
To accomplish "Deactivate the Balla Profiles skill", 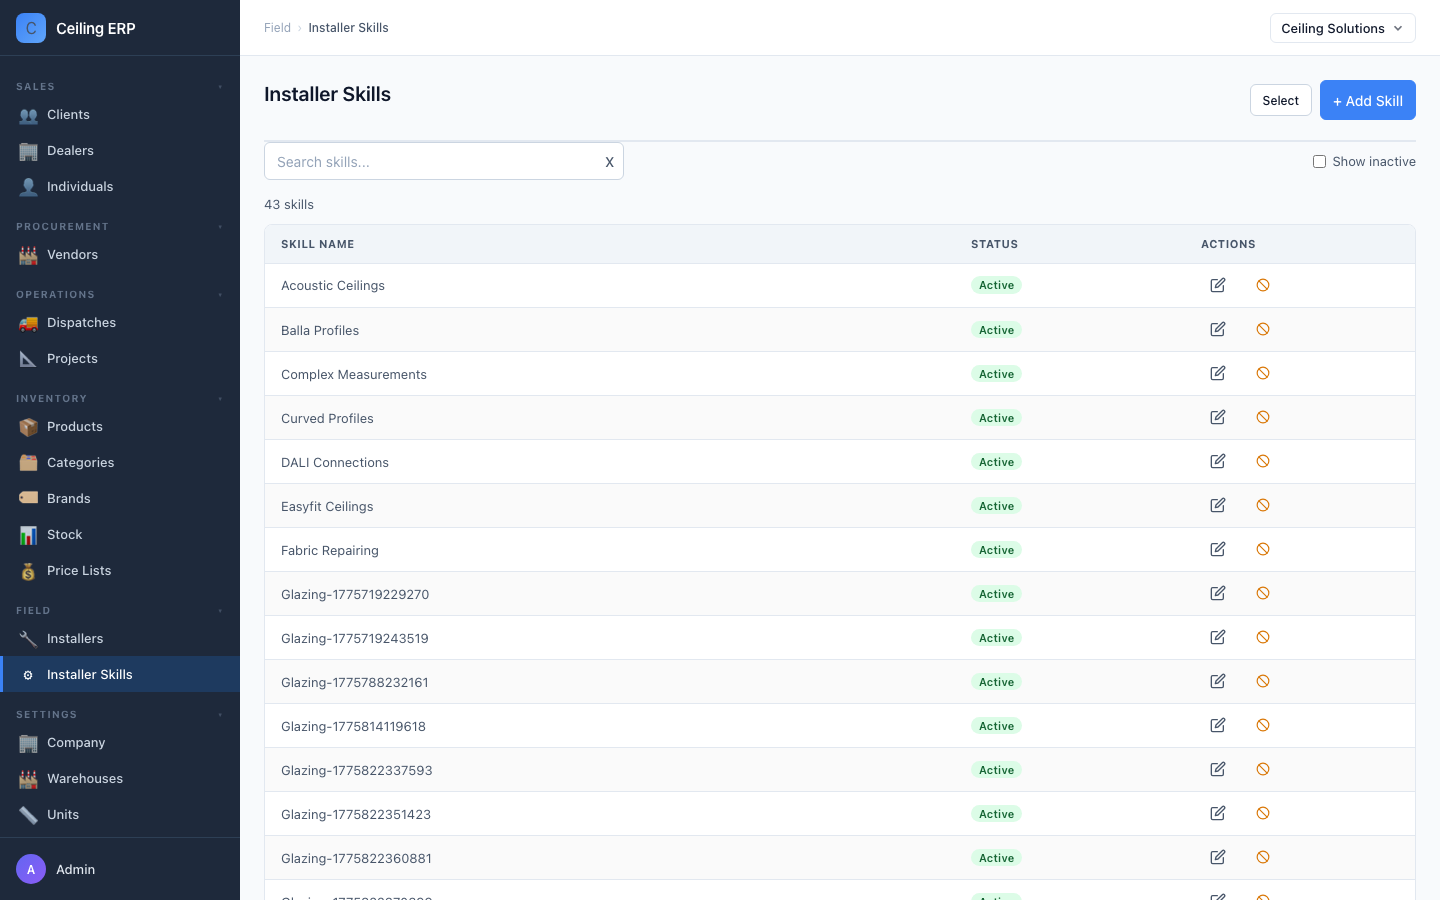I will (1263, 329).
